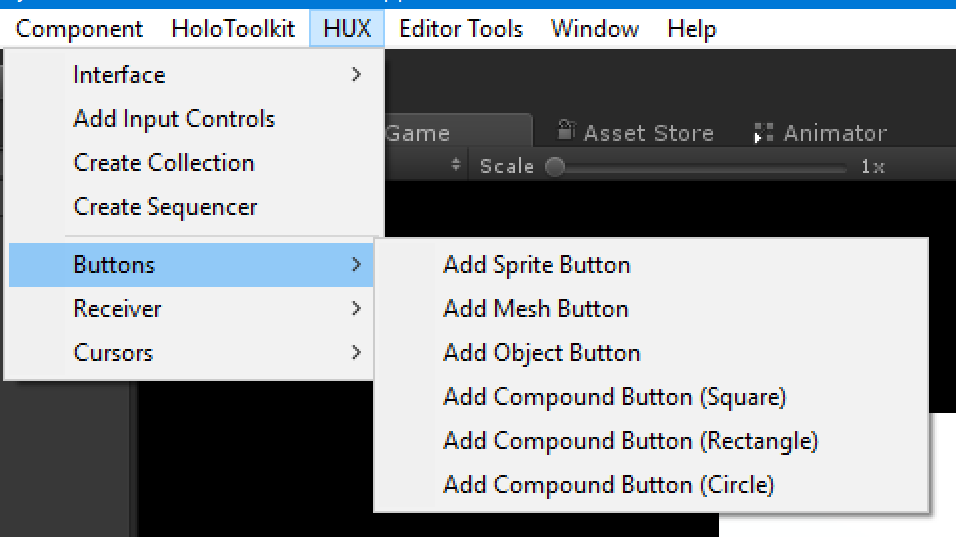
Task: Open the Window menu
Action: tap(594, 29)
